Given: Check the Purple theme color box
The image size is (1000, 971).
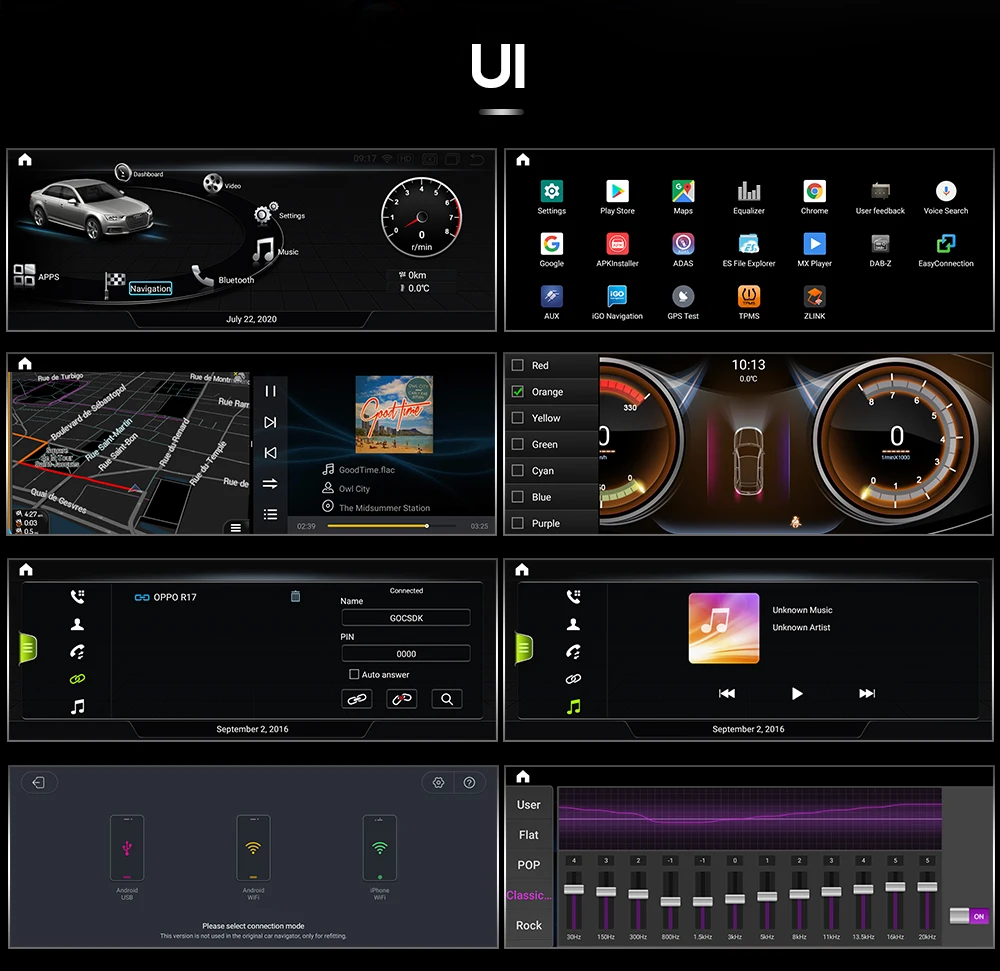Looking at the screenshot, I should tap(518, 523).
